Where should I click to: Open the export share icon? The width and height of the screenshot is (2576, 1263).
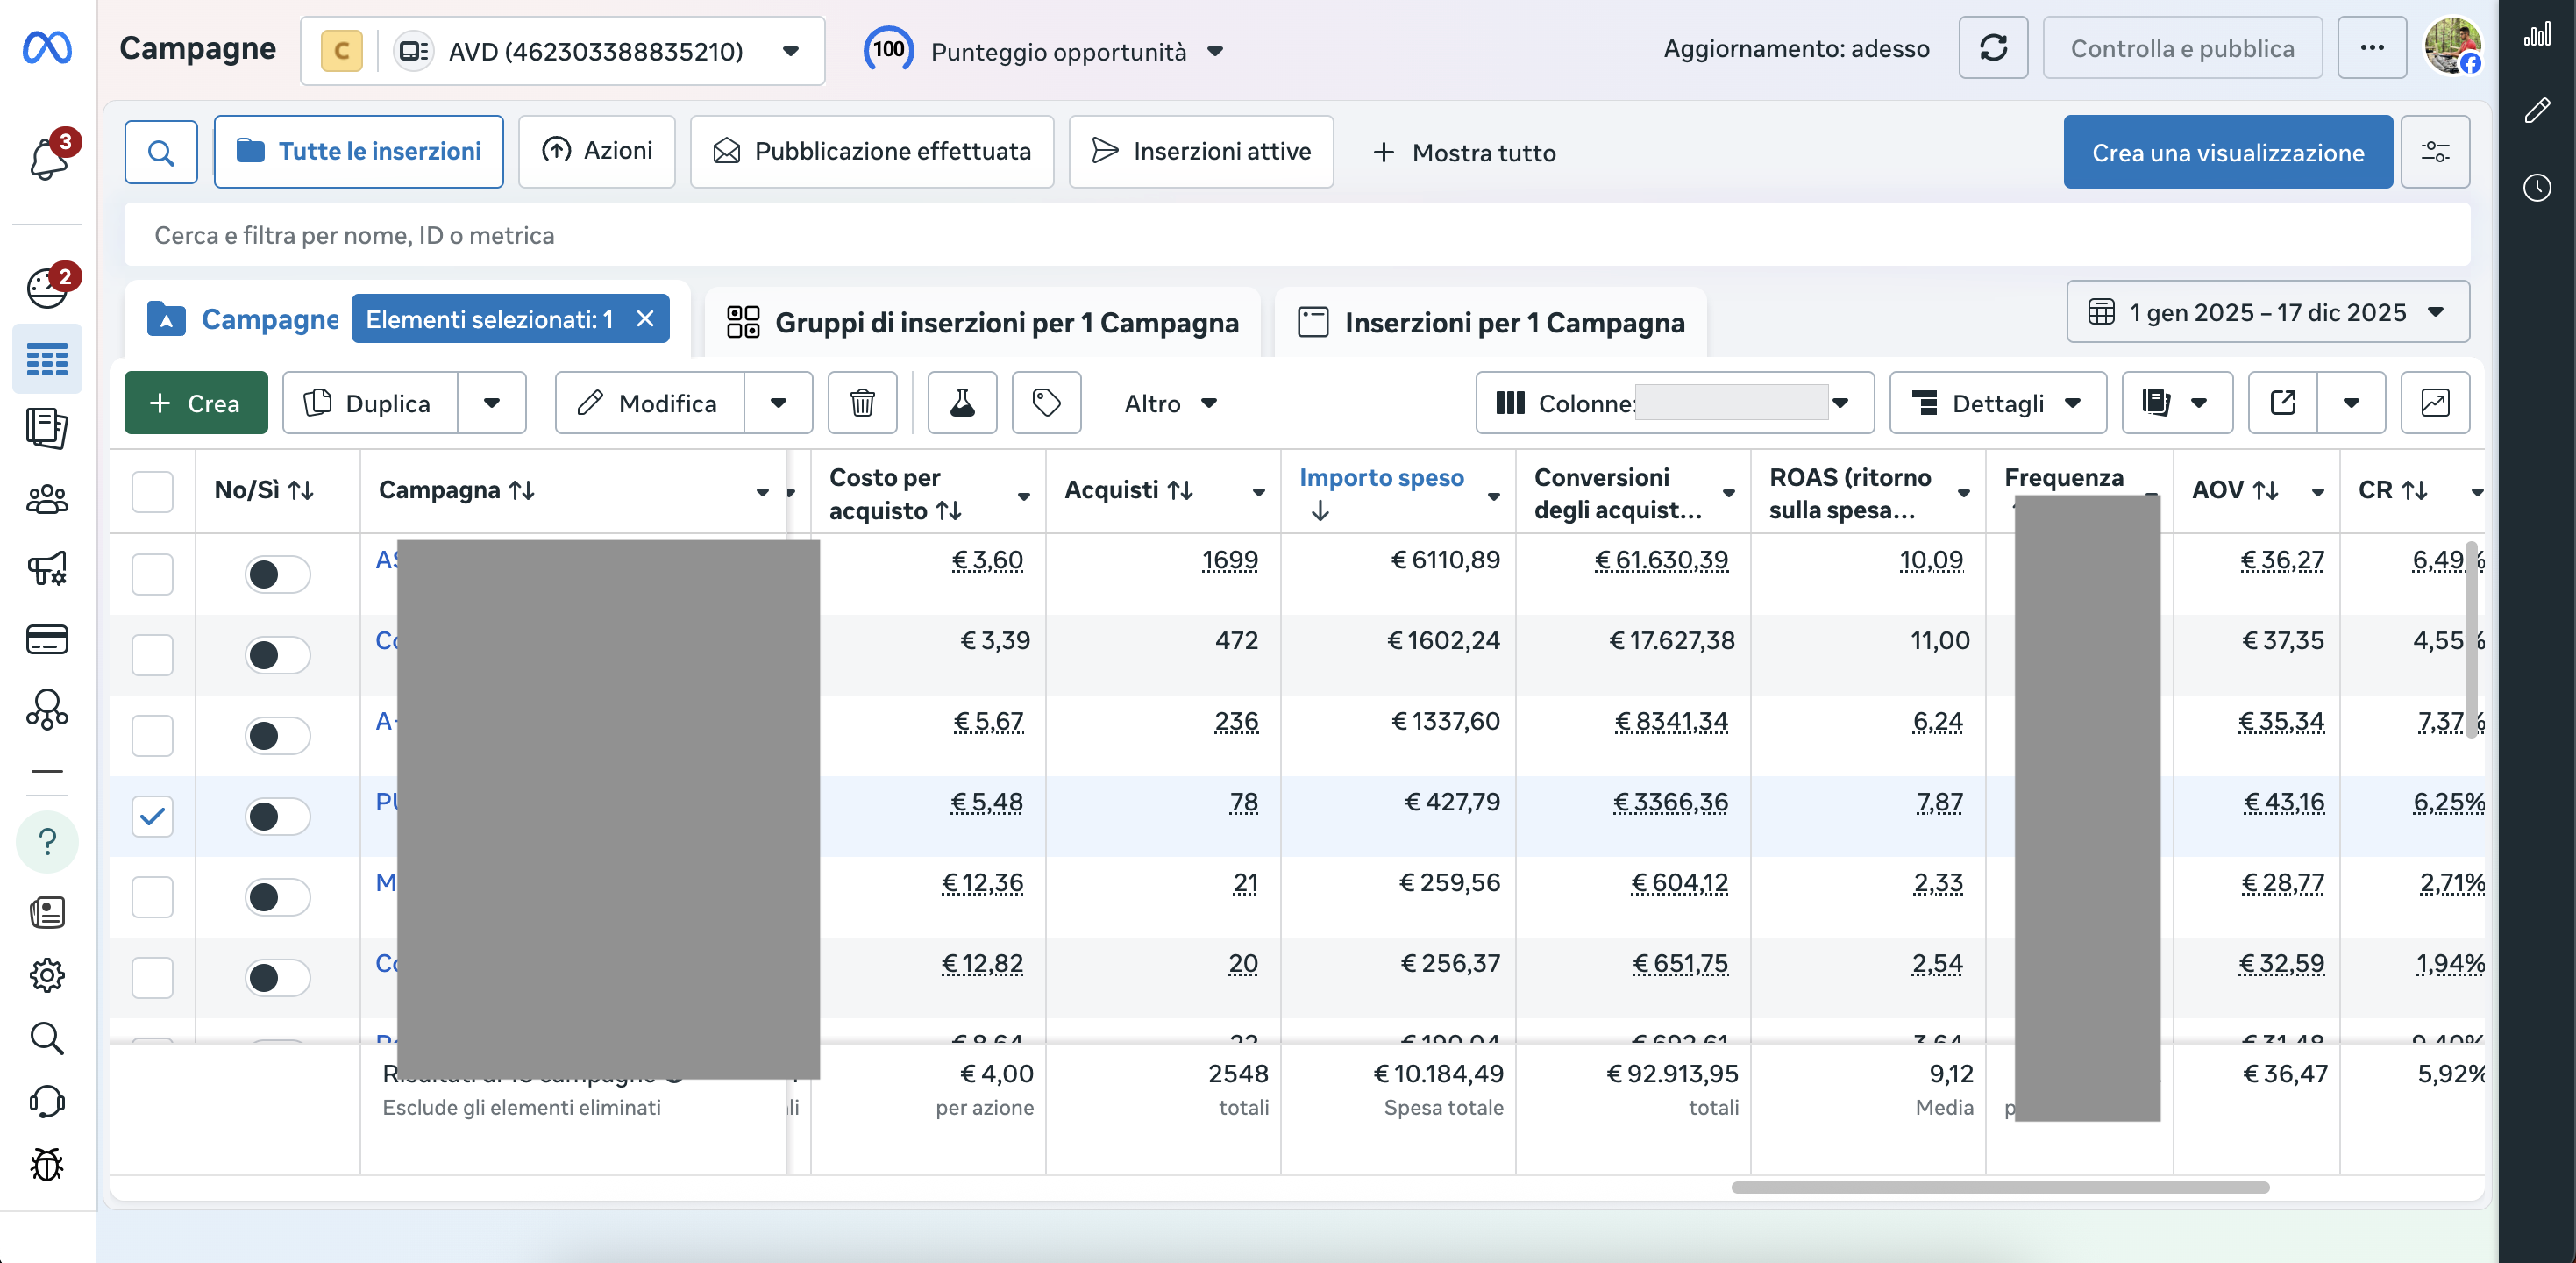pyautogui.click(x=2282, y=403)
